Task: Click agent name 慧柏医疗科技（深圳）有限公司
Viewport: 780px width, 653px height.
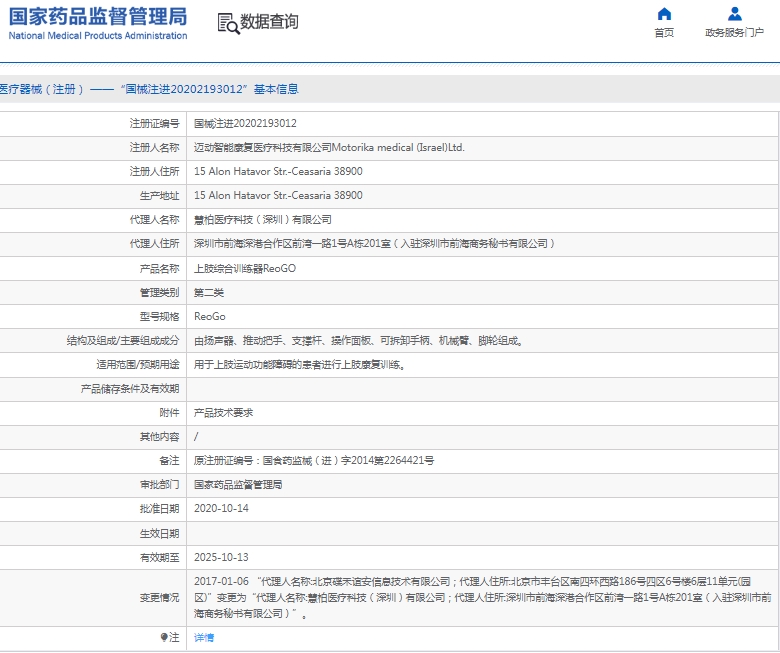Action: [263, 219]
